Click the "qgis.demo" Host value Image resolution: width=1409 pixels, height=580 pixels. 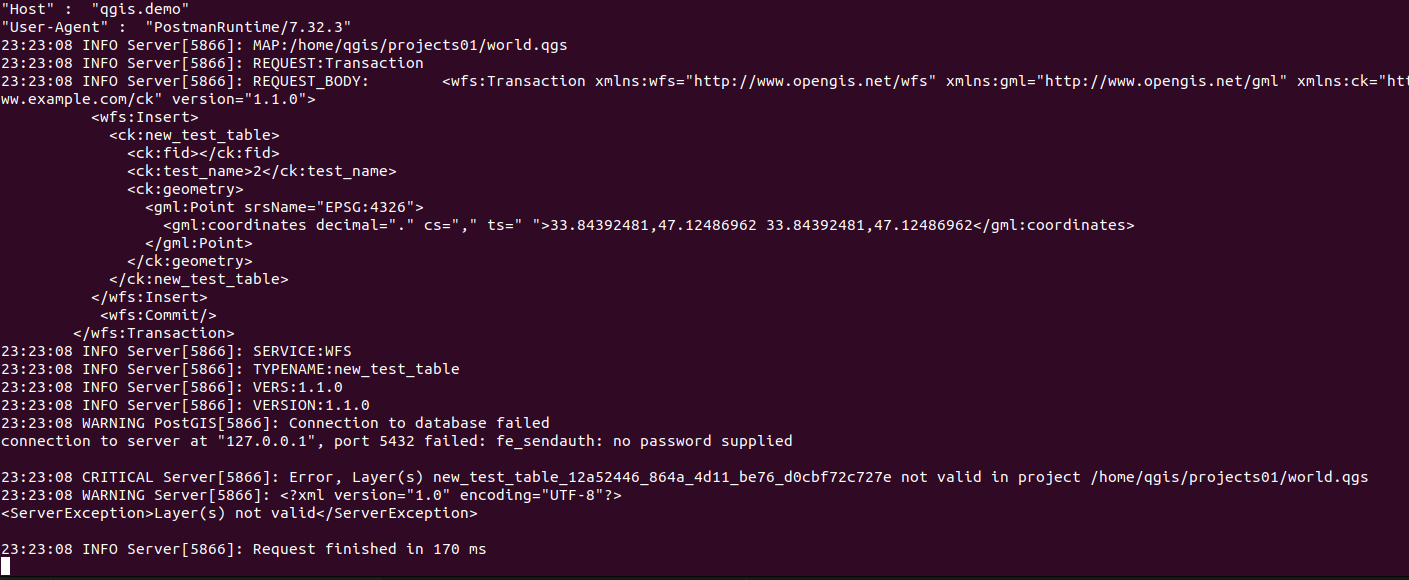point(126,9)
